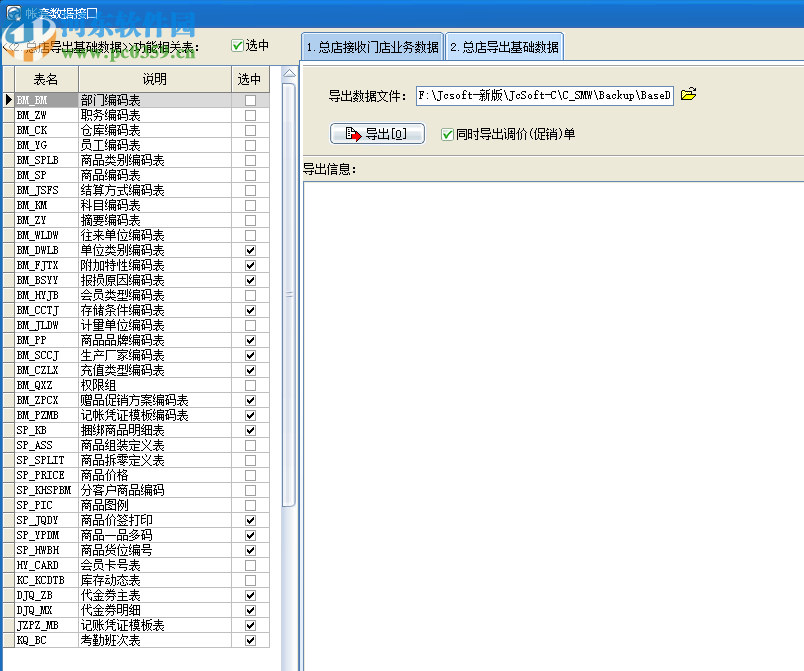Select the DJQ_MX row name cell
The image size is (804, 671).
point(46,611)
